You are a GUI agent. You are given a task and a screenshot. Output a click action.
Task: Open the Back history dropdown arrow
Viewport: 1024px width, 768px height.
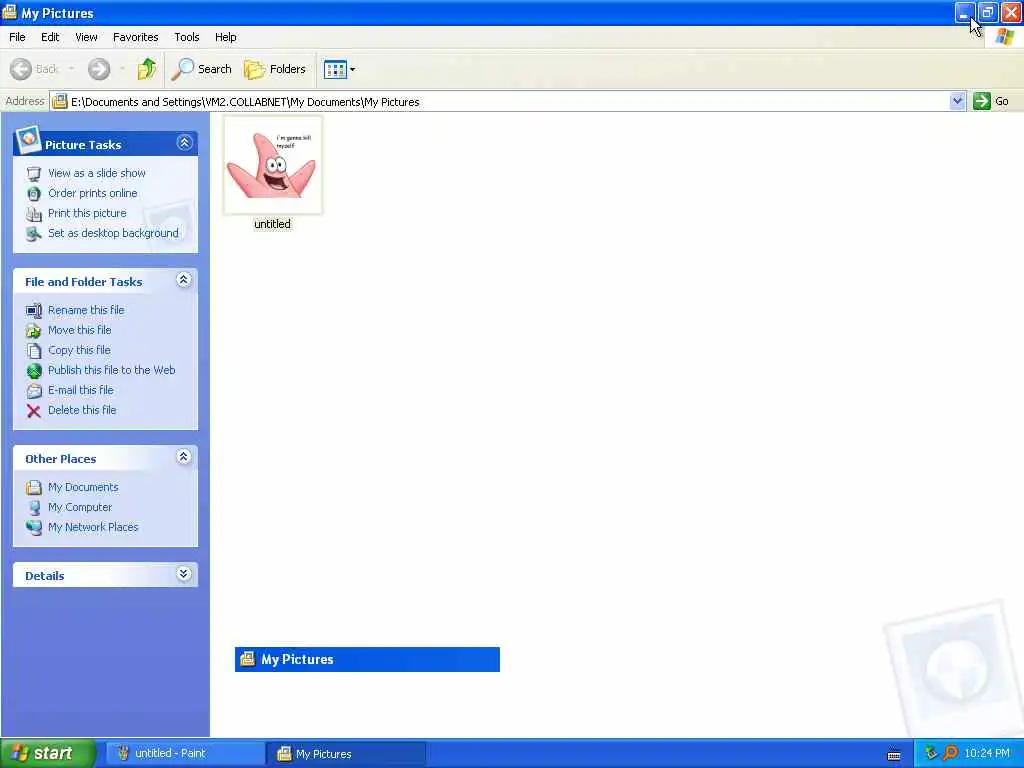(x=71, y=69)
